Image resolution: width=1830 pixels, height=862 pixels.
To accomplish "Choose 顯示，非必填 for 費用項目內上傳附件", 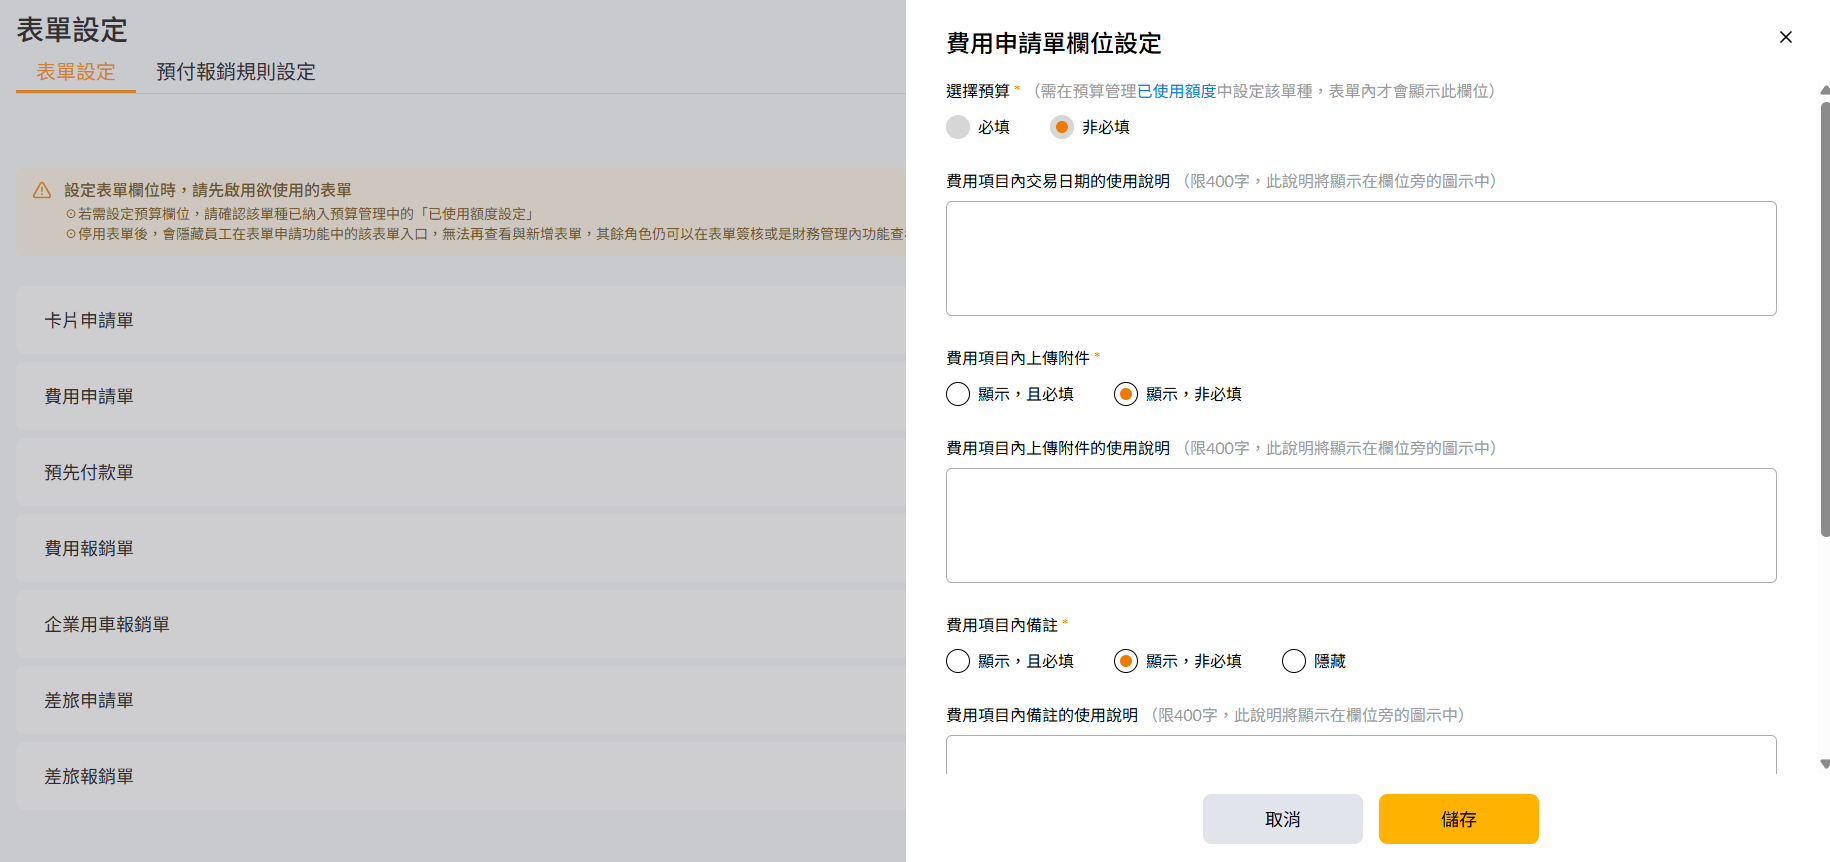I will pyautogui.click(x=1126, y=394).
